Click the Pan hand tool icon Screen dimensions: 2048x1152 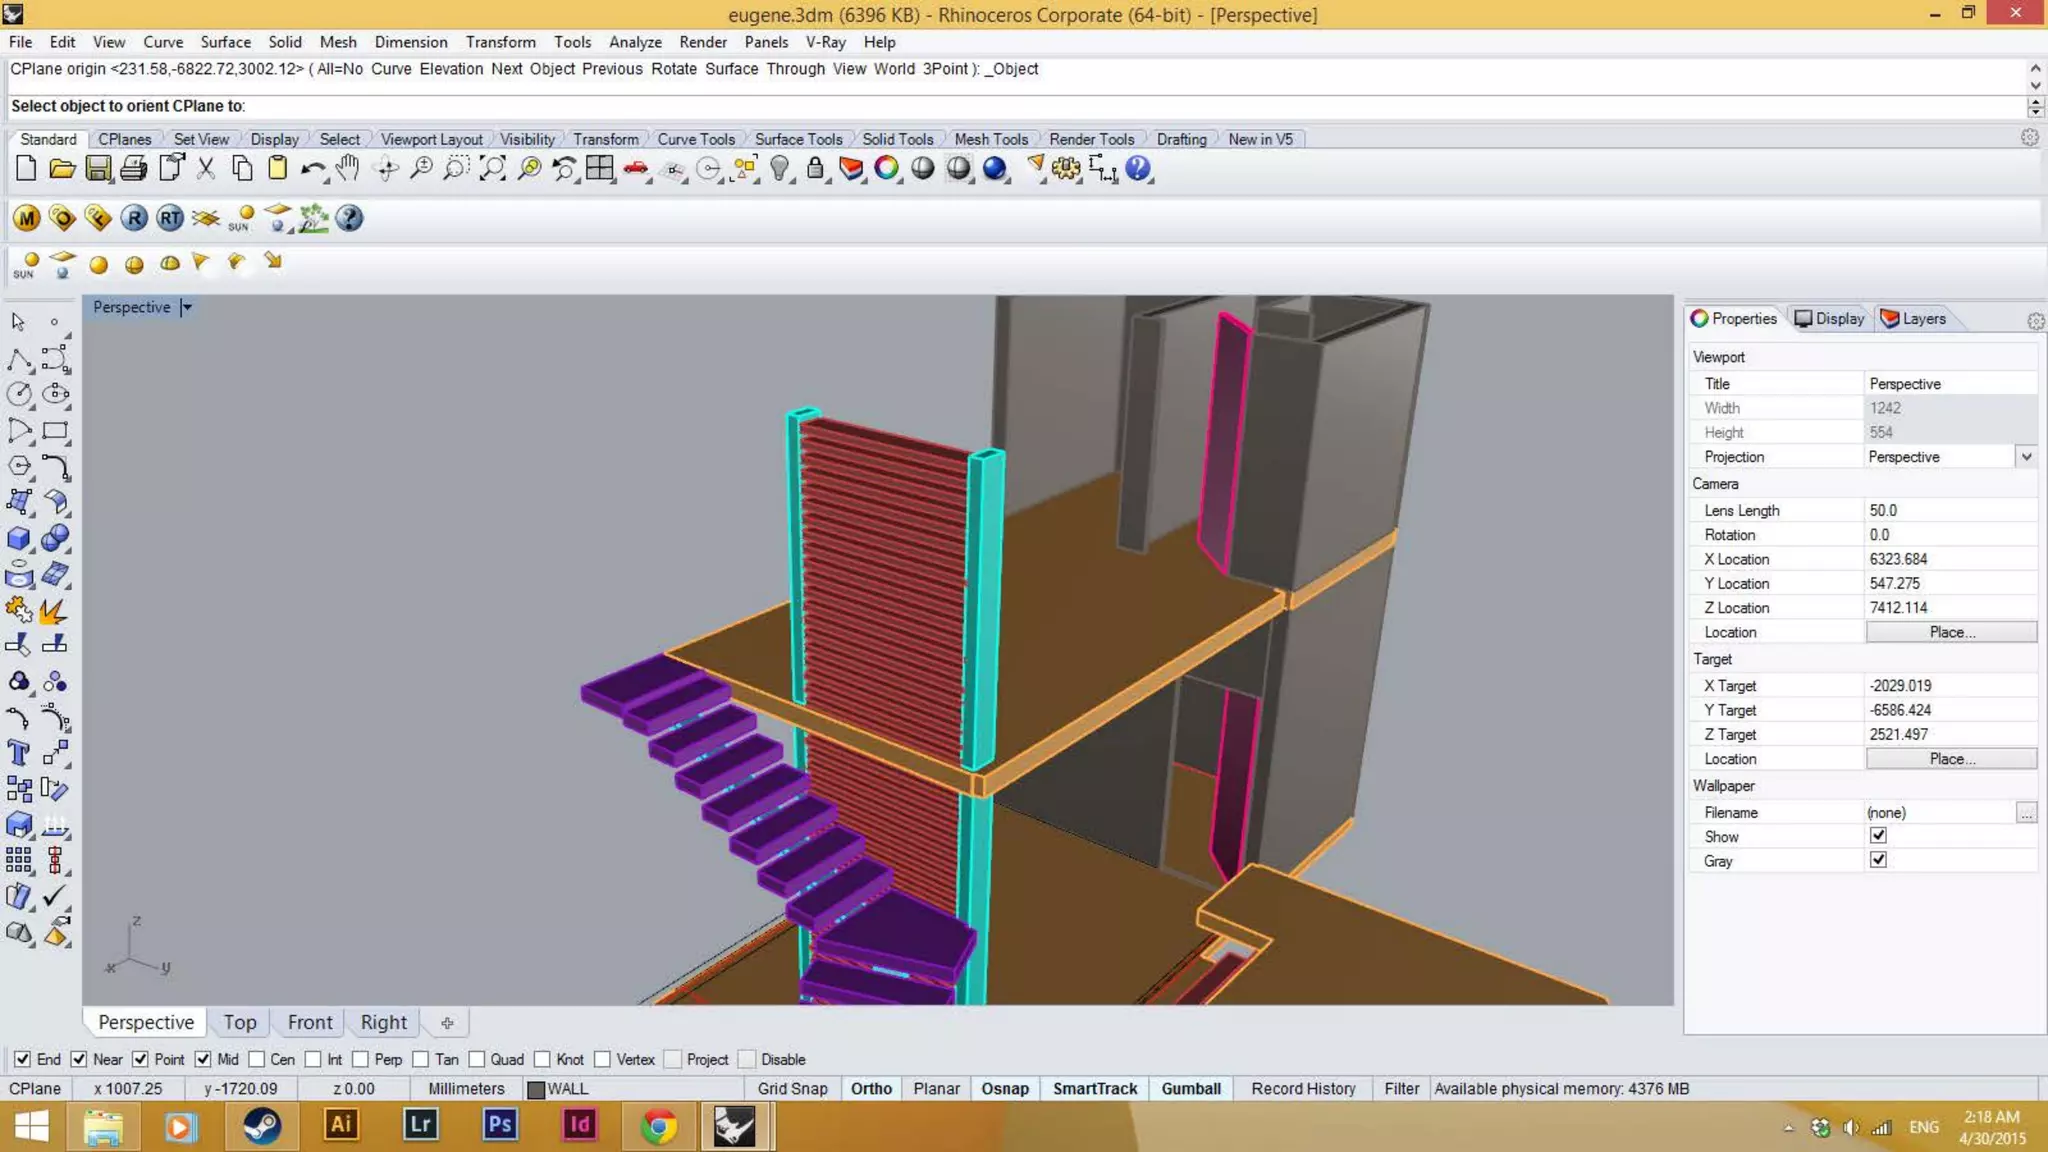[x=347, y=168]
